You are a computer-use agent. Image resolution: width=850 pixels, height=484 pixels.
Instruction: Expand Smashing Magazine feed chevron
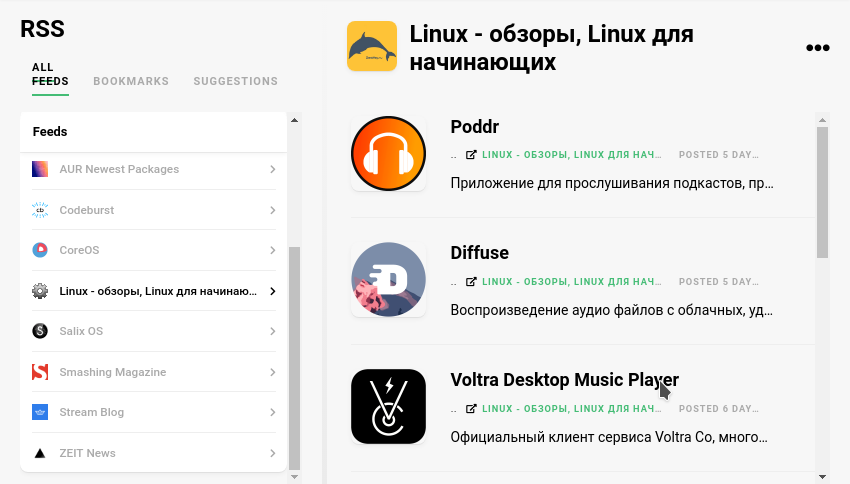click(273, 372)
